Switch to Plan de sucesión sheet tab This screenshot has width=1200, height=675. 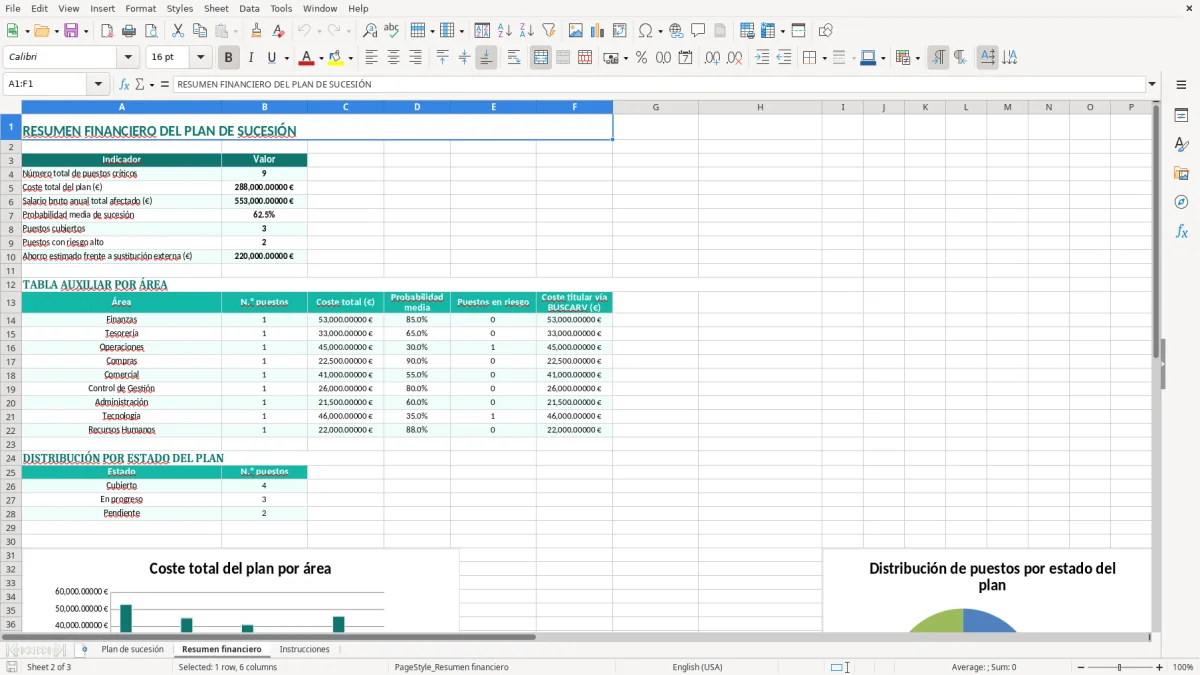coord(132,649)
